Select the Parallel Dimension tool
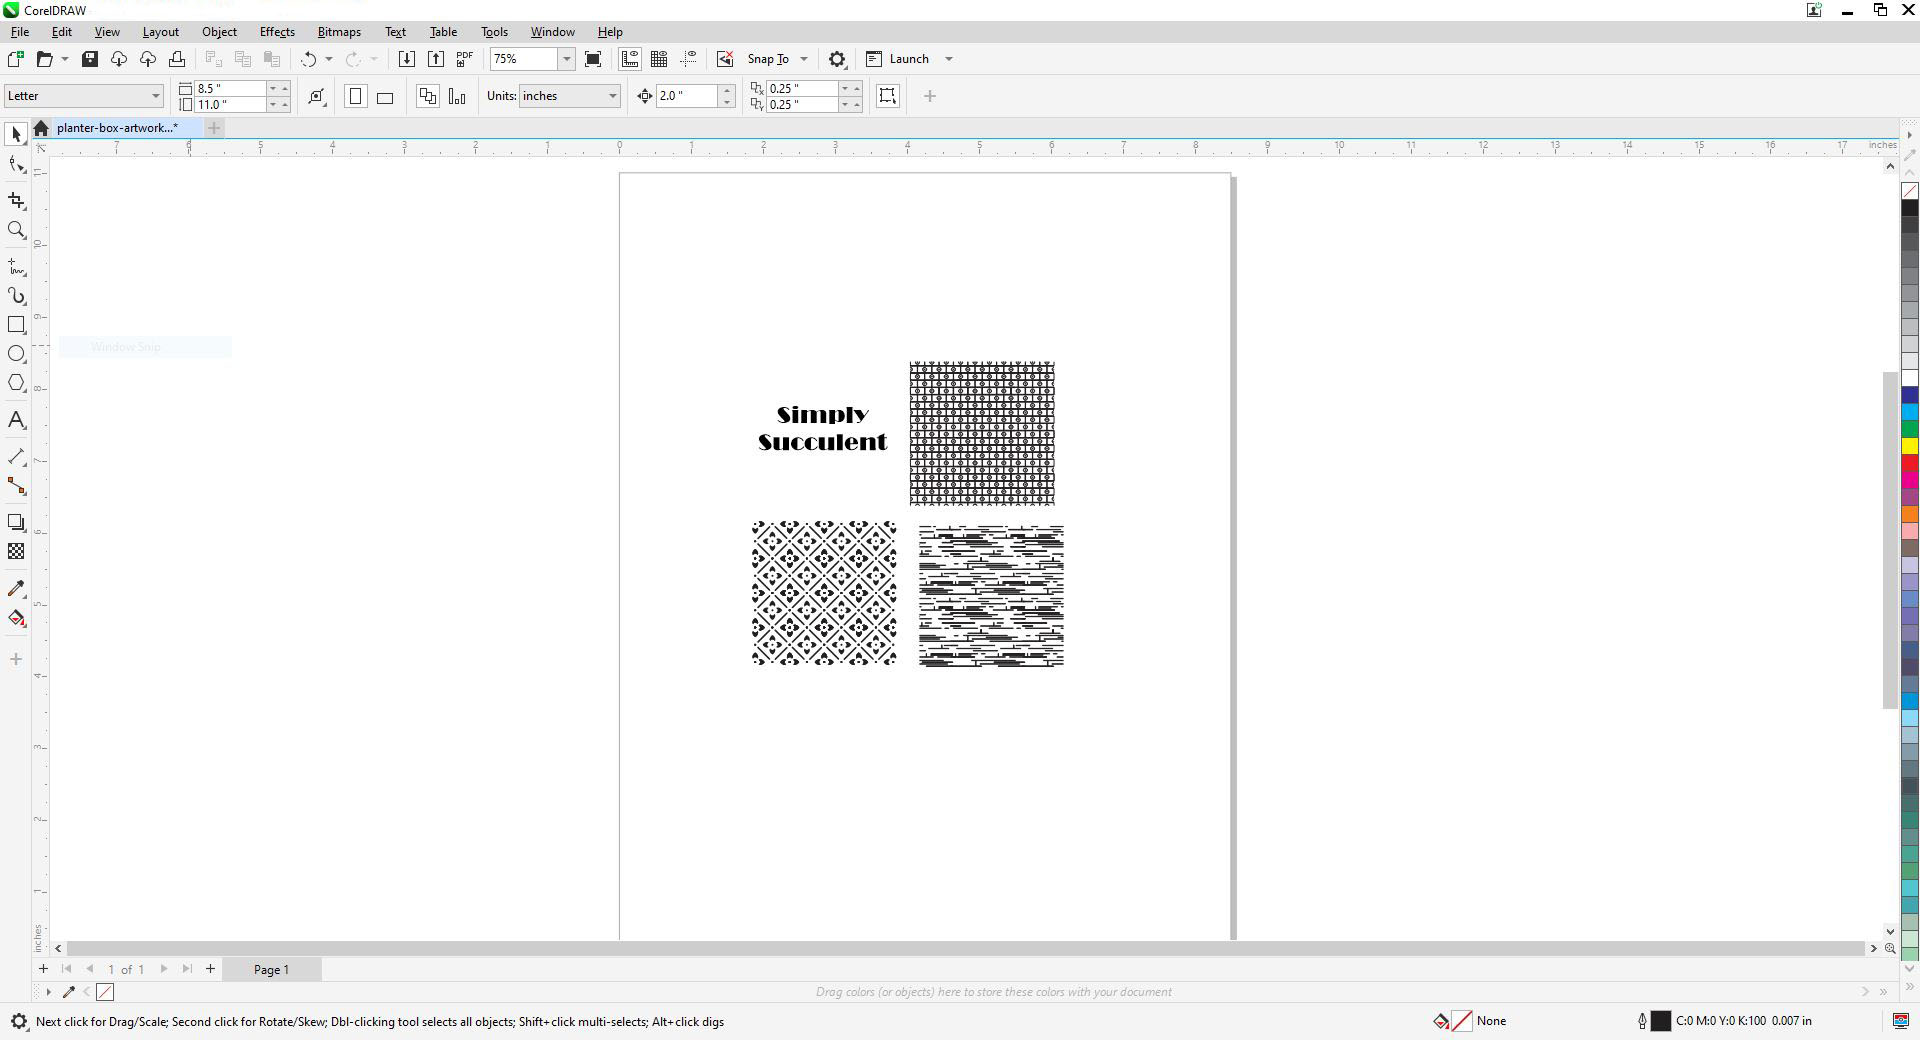The image size is (1920, 1040). point(16,457)
